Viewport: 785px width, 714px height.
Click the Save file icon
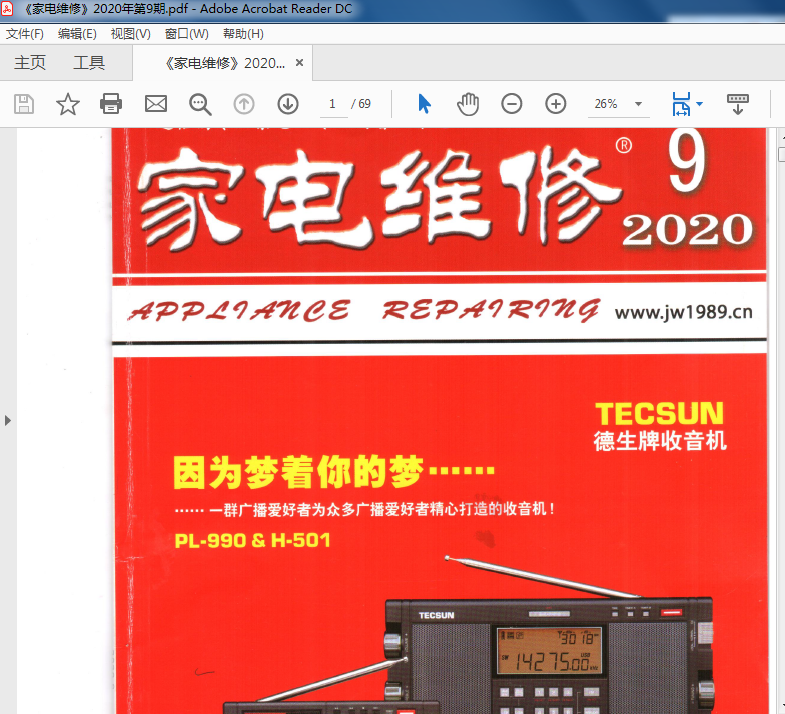click(x=24, y=104)
